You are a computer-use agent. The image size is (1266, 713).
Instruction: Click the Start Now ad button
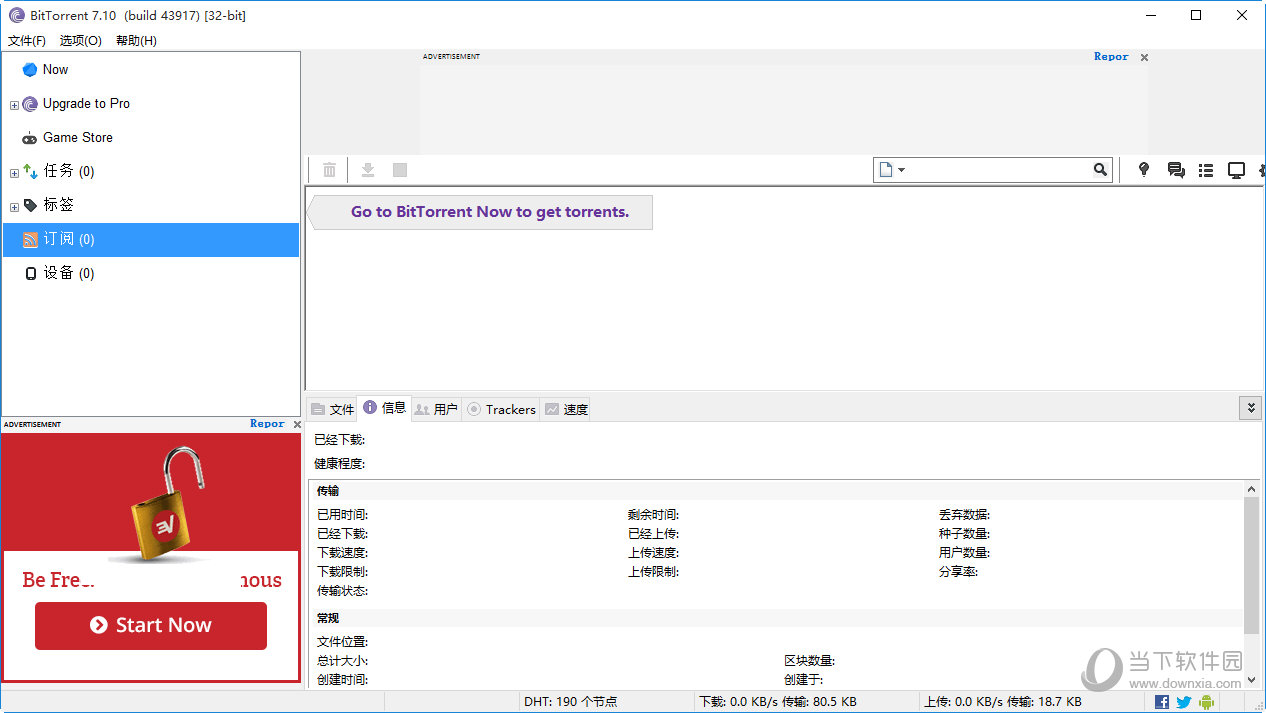point(151,625)
